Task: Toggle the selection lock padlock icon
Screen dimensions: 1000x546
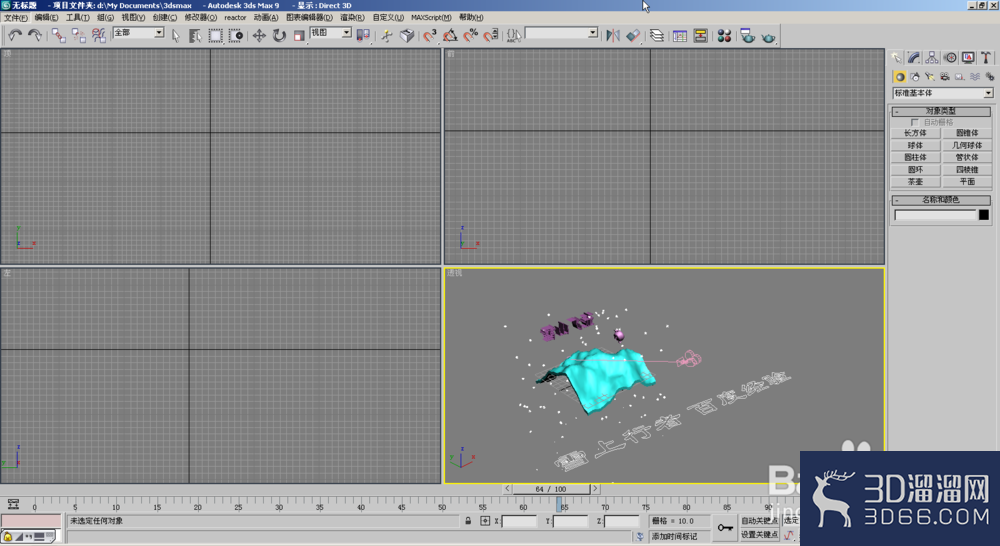Action: point(468,521)
